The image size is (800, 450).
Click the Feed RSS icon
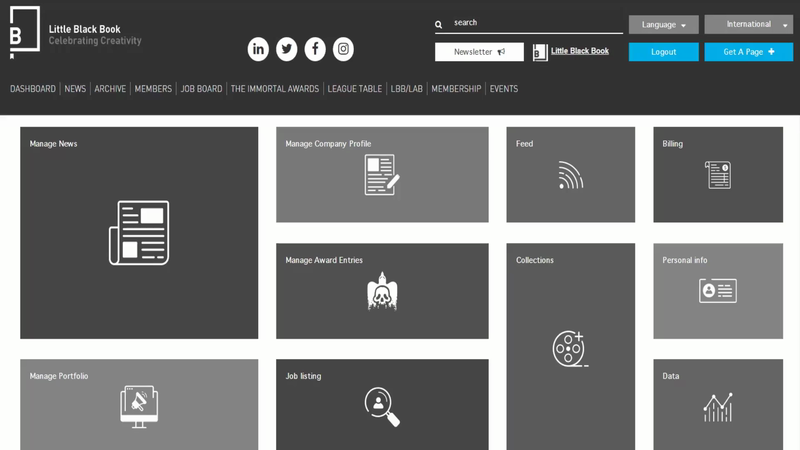[x=570, y=175]
